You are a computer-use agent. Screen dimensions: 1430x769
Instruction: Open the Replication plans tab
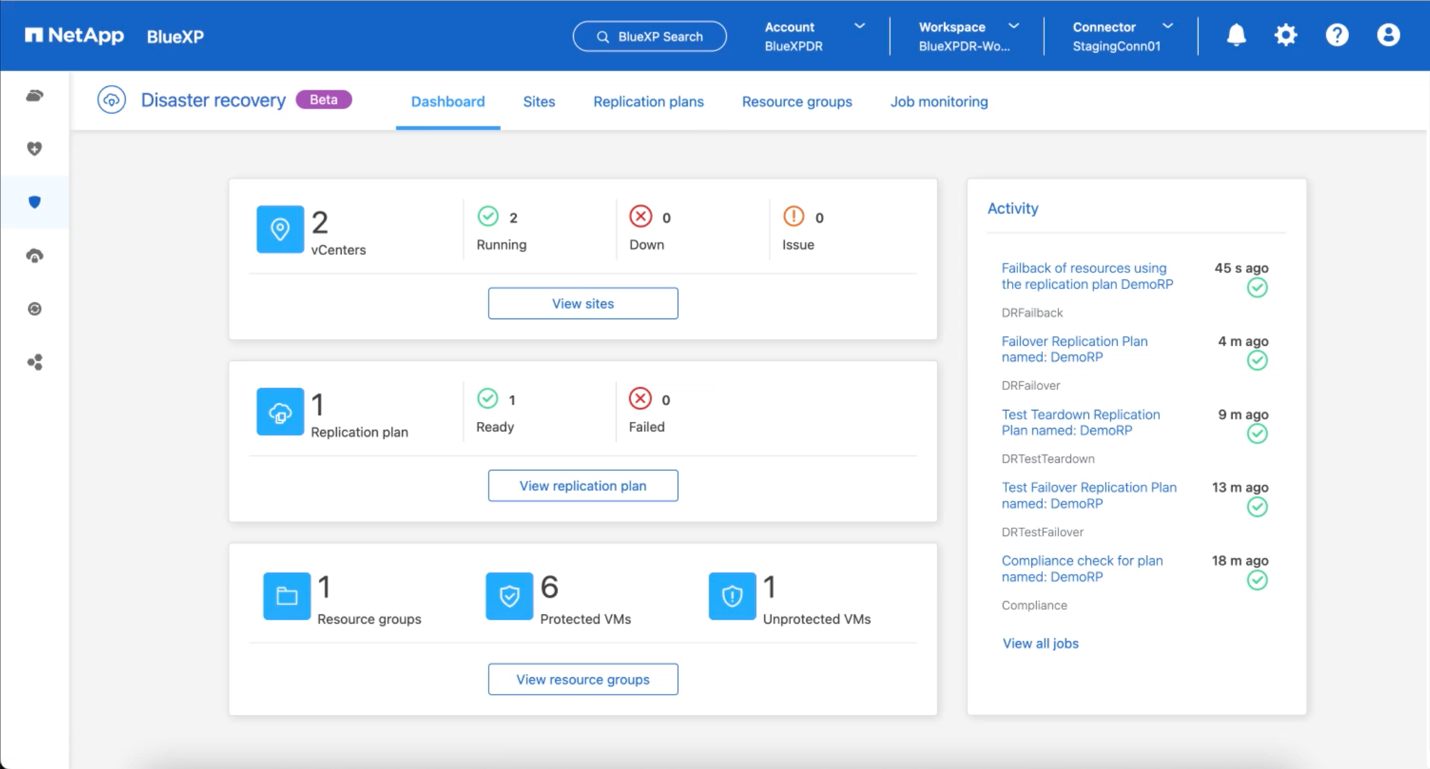click(648, 102)
